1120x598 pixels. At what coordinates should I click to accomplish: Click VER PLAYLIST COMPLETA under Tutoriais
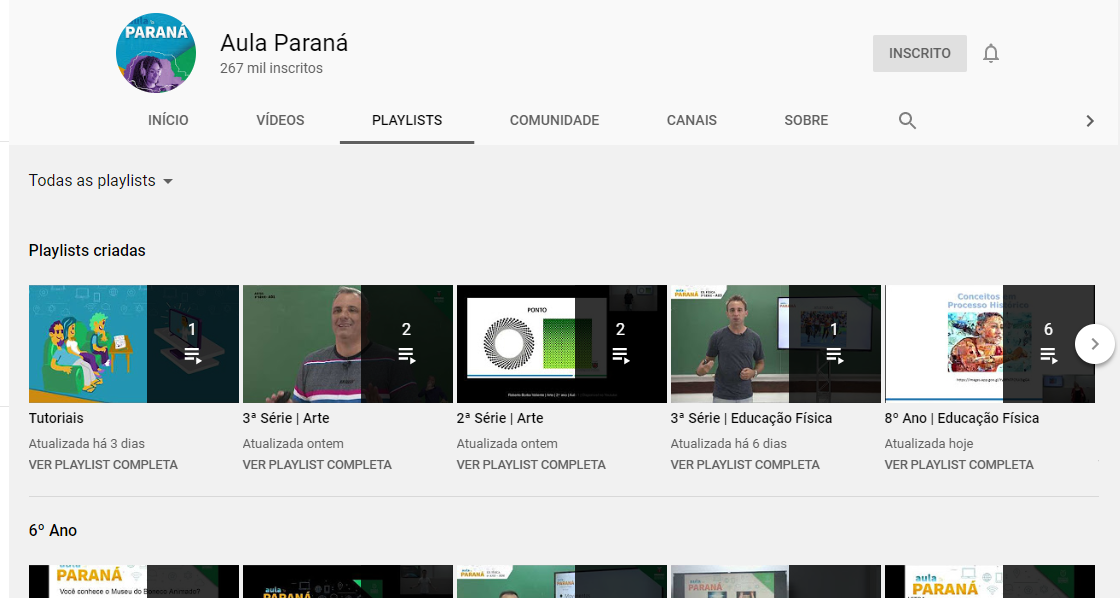click(103, 465)
